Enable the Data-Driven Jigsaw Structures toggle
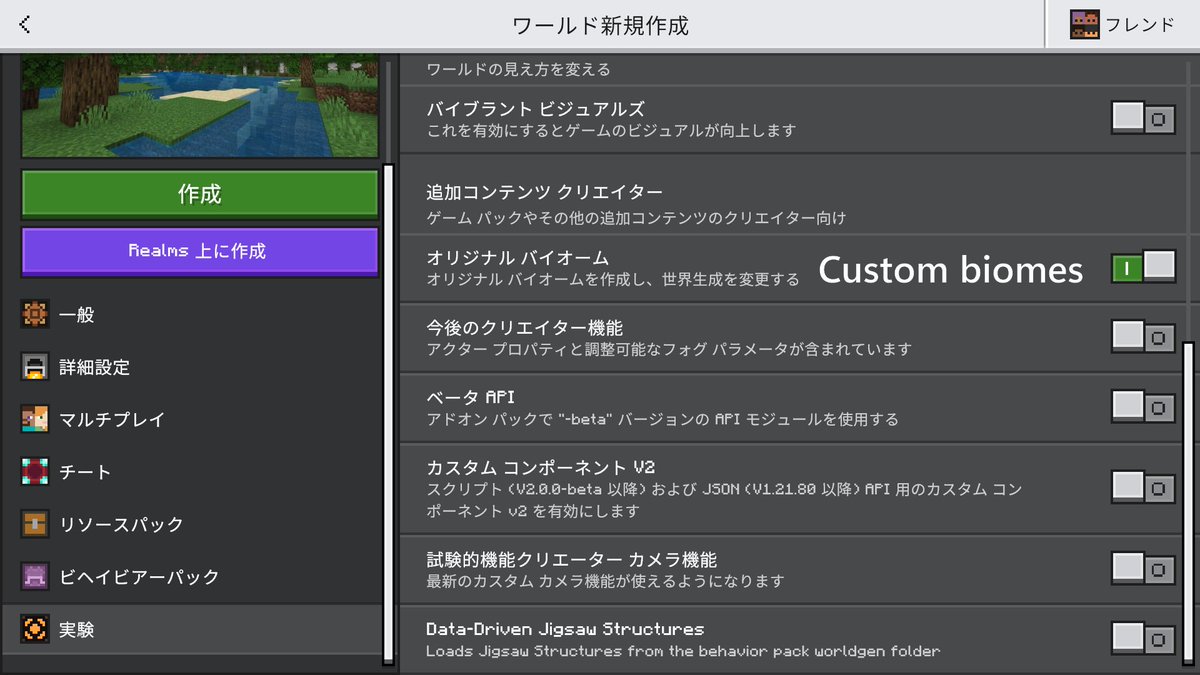 tap(1143, 638)
